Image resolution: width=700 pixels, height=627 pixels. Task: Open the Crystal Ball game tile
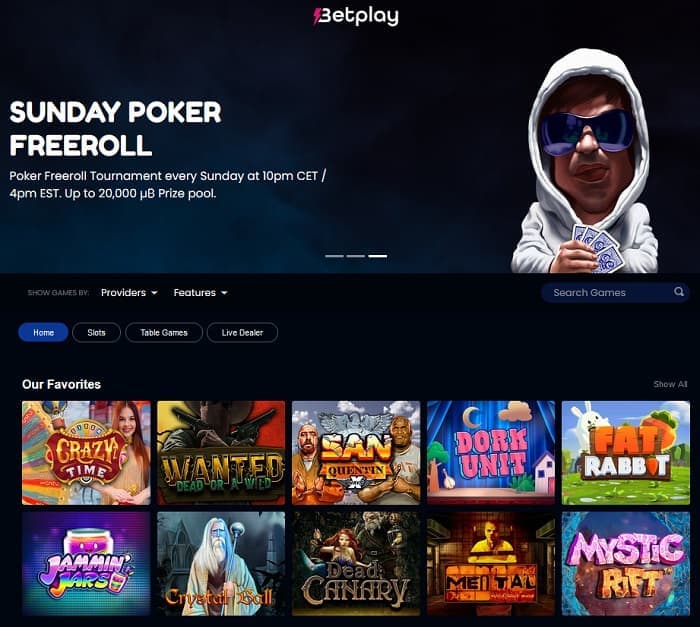coord(221,564)
